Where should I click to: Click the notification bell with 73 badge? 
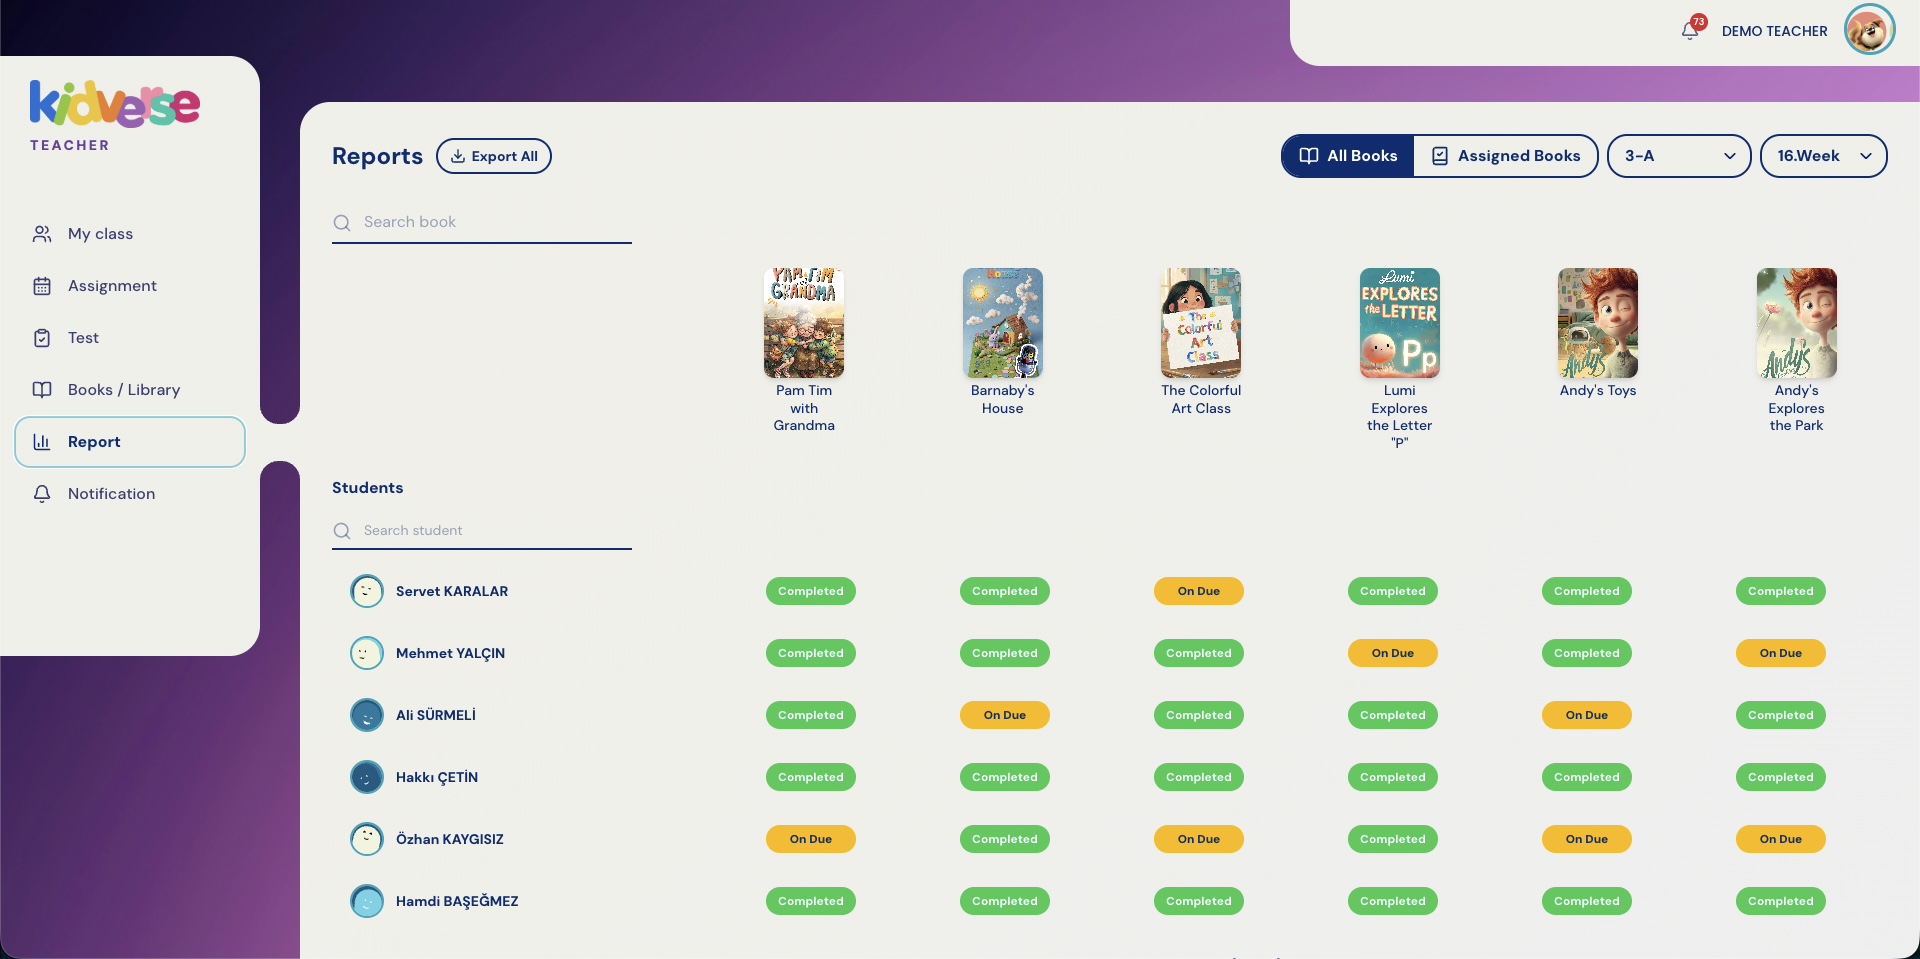[x=1690, y=30]
